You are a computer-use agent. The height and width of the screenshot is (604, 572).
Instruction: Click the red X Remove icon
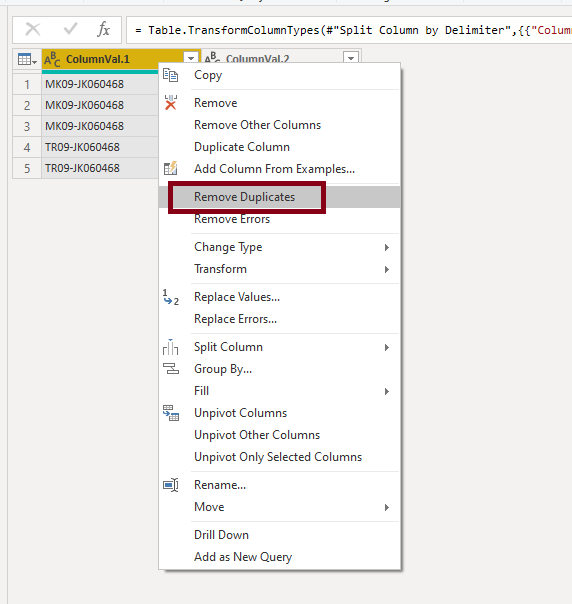point(170,103)
